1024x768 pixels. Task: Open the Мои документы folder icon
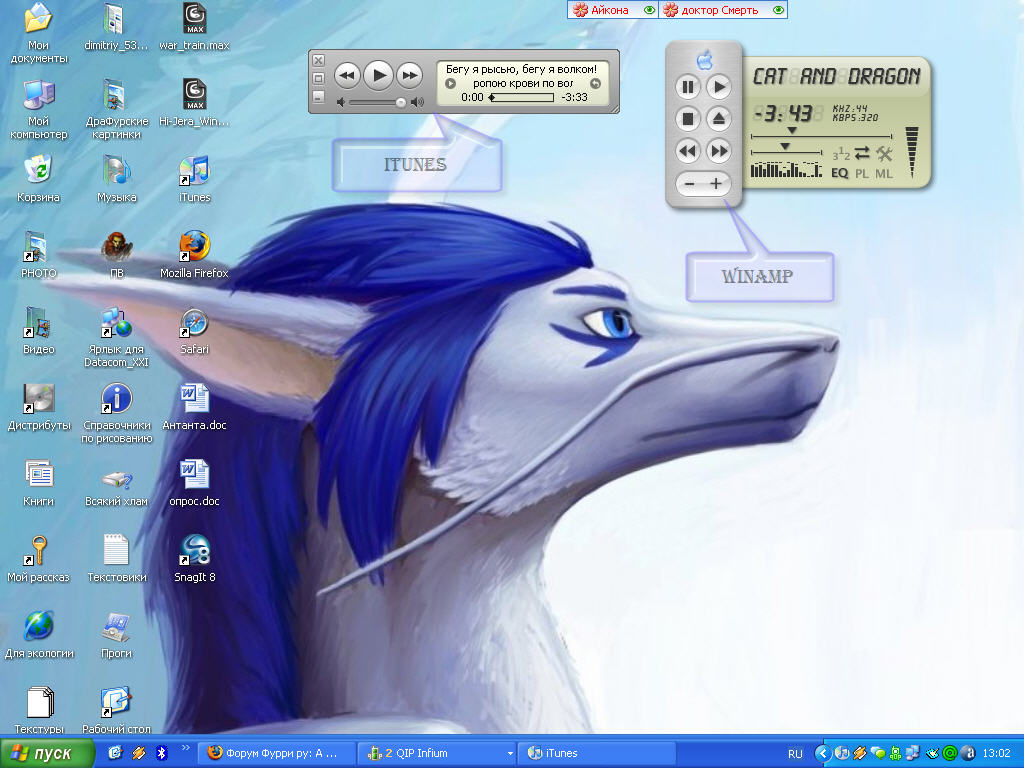(x=39, y=33)
